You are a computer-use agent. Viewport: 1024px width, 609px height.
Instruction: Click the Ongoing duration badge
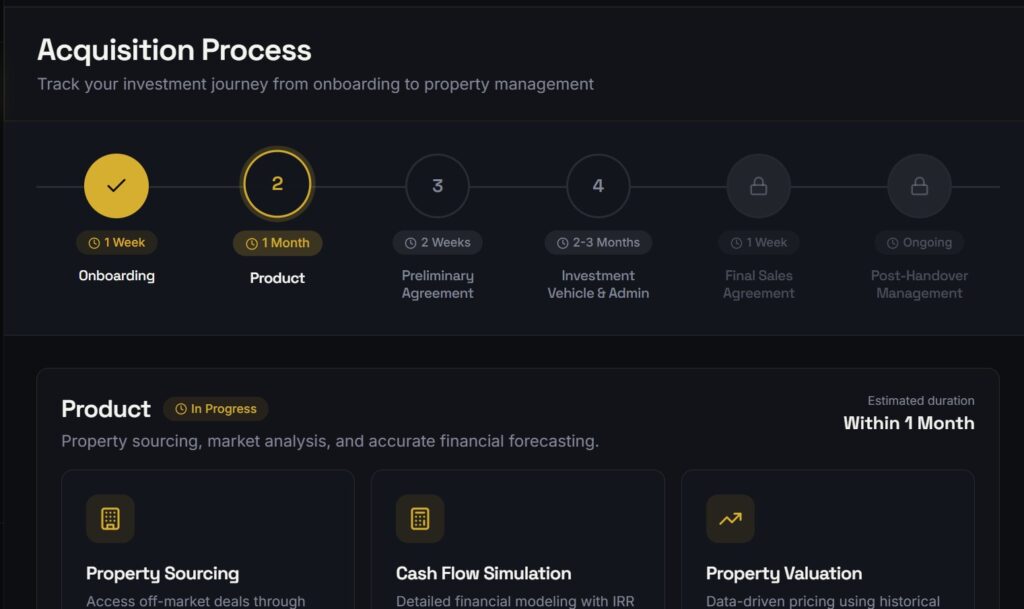pyautogui.click(x=919, y=243)
